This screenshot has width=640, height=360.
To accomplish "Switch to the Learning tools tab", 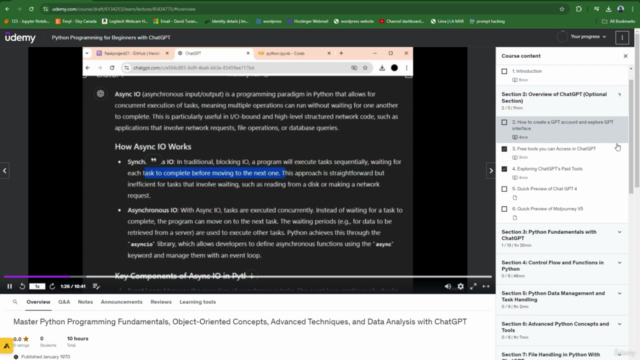I will coord(198,302).
